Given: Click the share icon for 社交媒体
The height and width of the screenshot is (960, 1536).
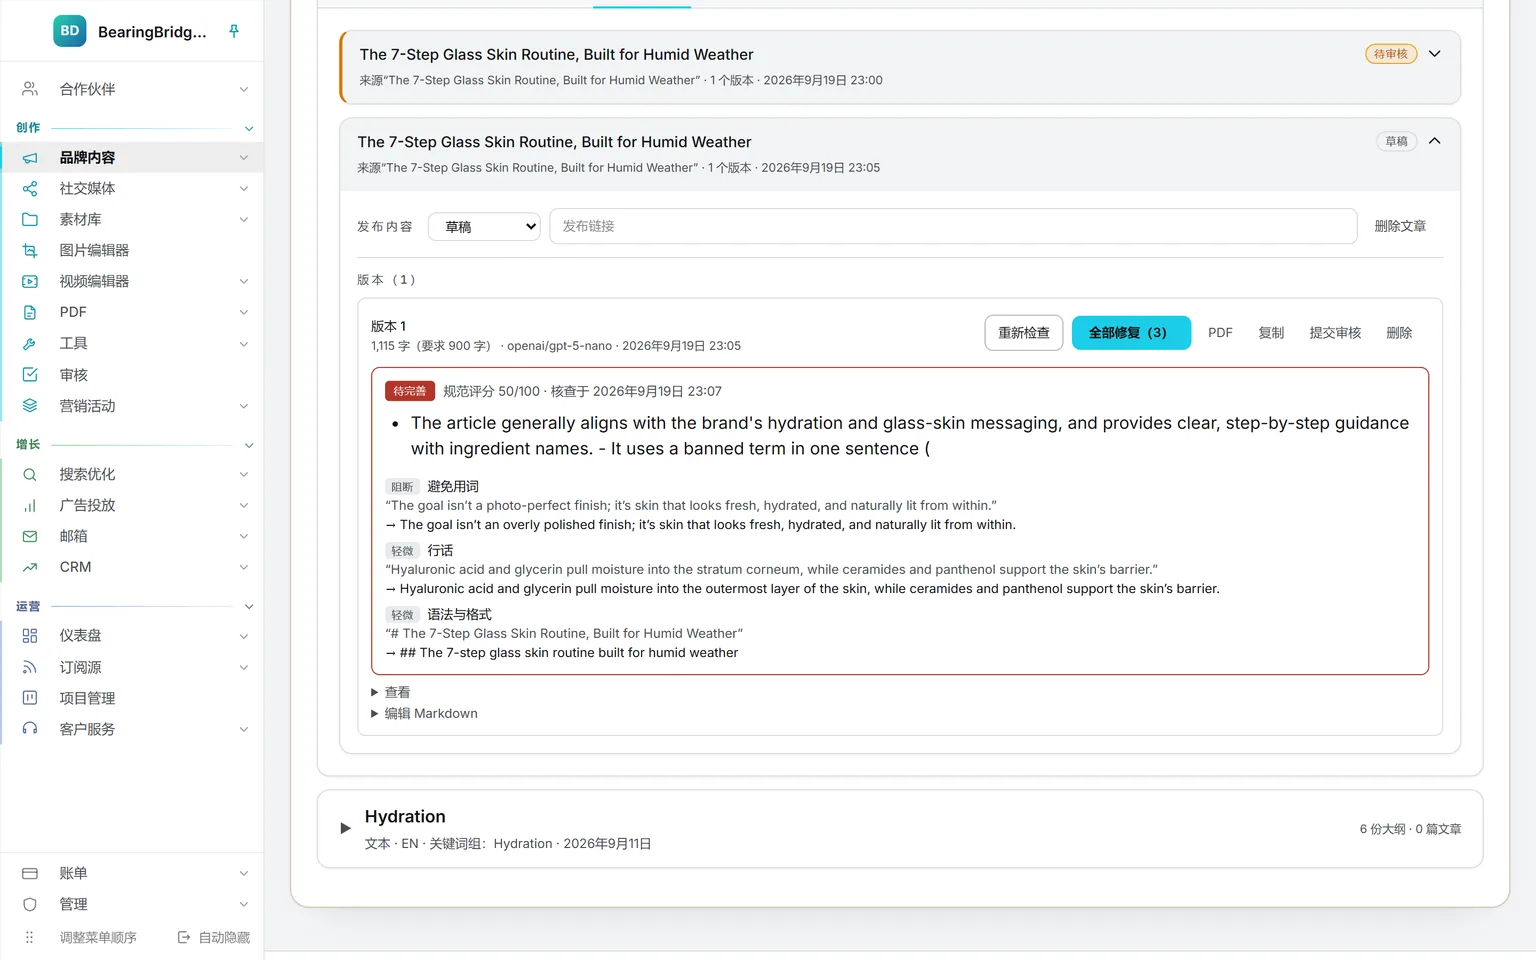Looking at the screenshot, I should pyautogui.click(x=30, y=188).
